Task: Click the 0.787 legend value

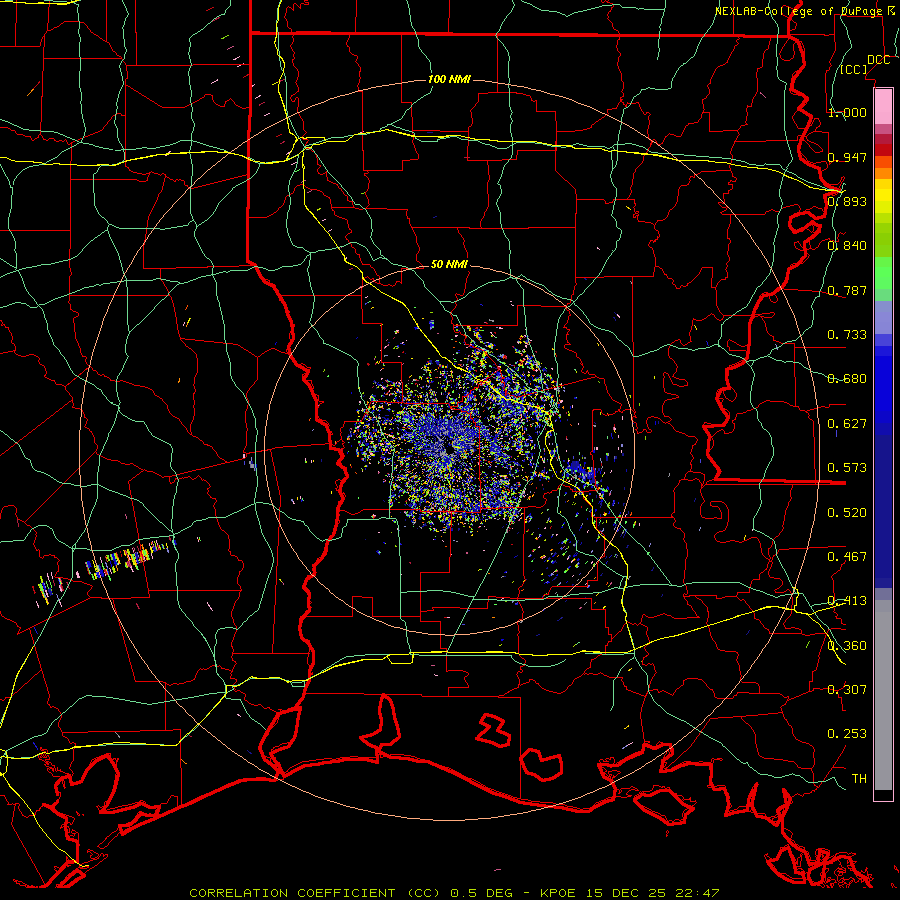Action: pyautogui.click(x=847, y=290)
